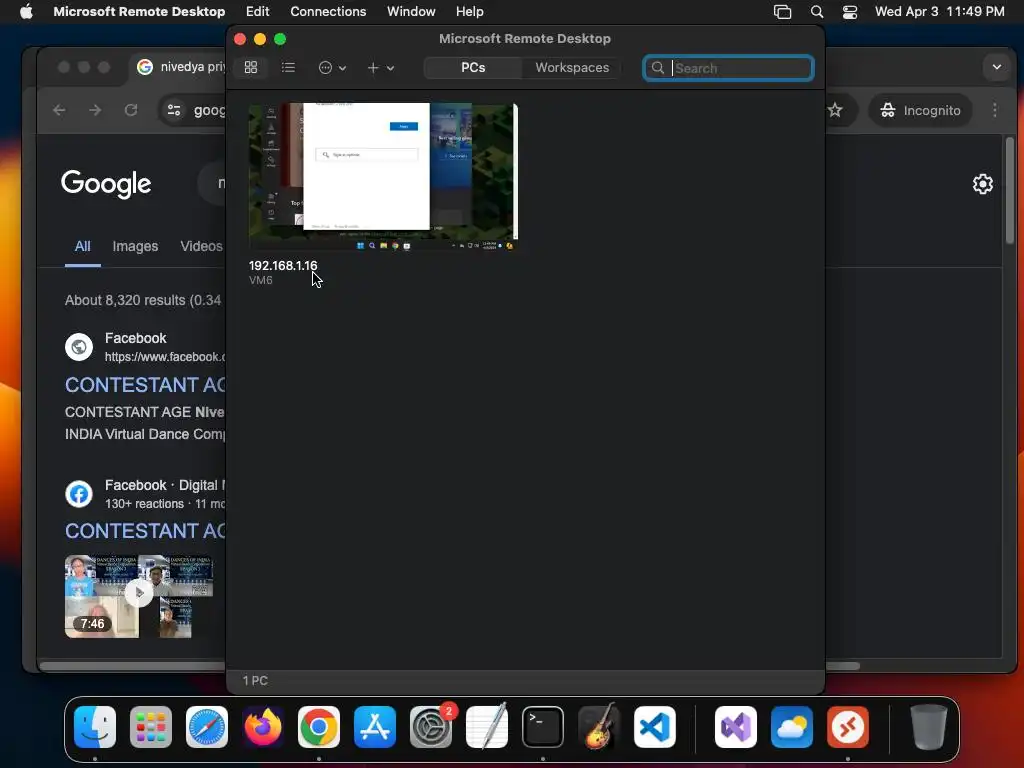
Task: Open Google Chrome from the Dock
Action: [319, 727]
